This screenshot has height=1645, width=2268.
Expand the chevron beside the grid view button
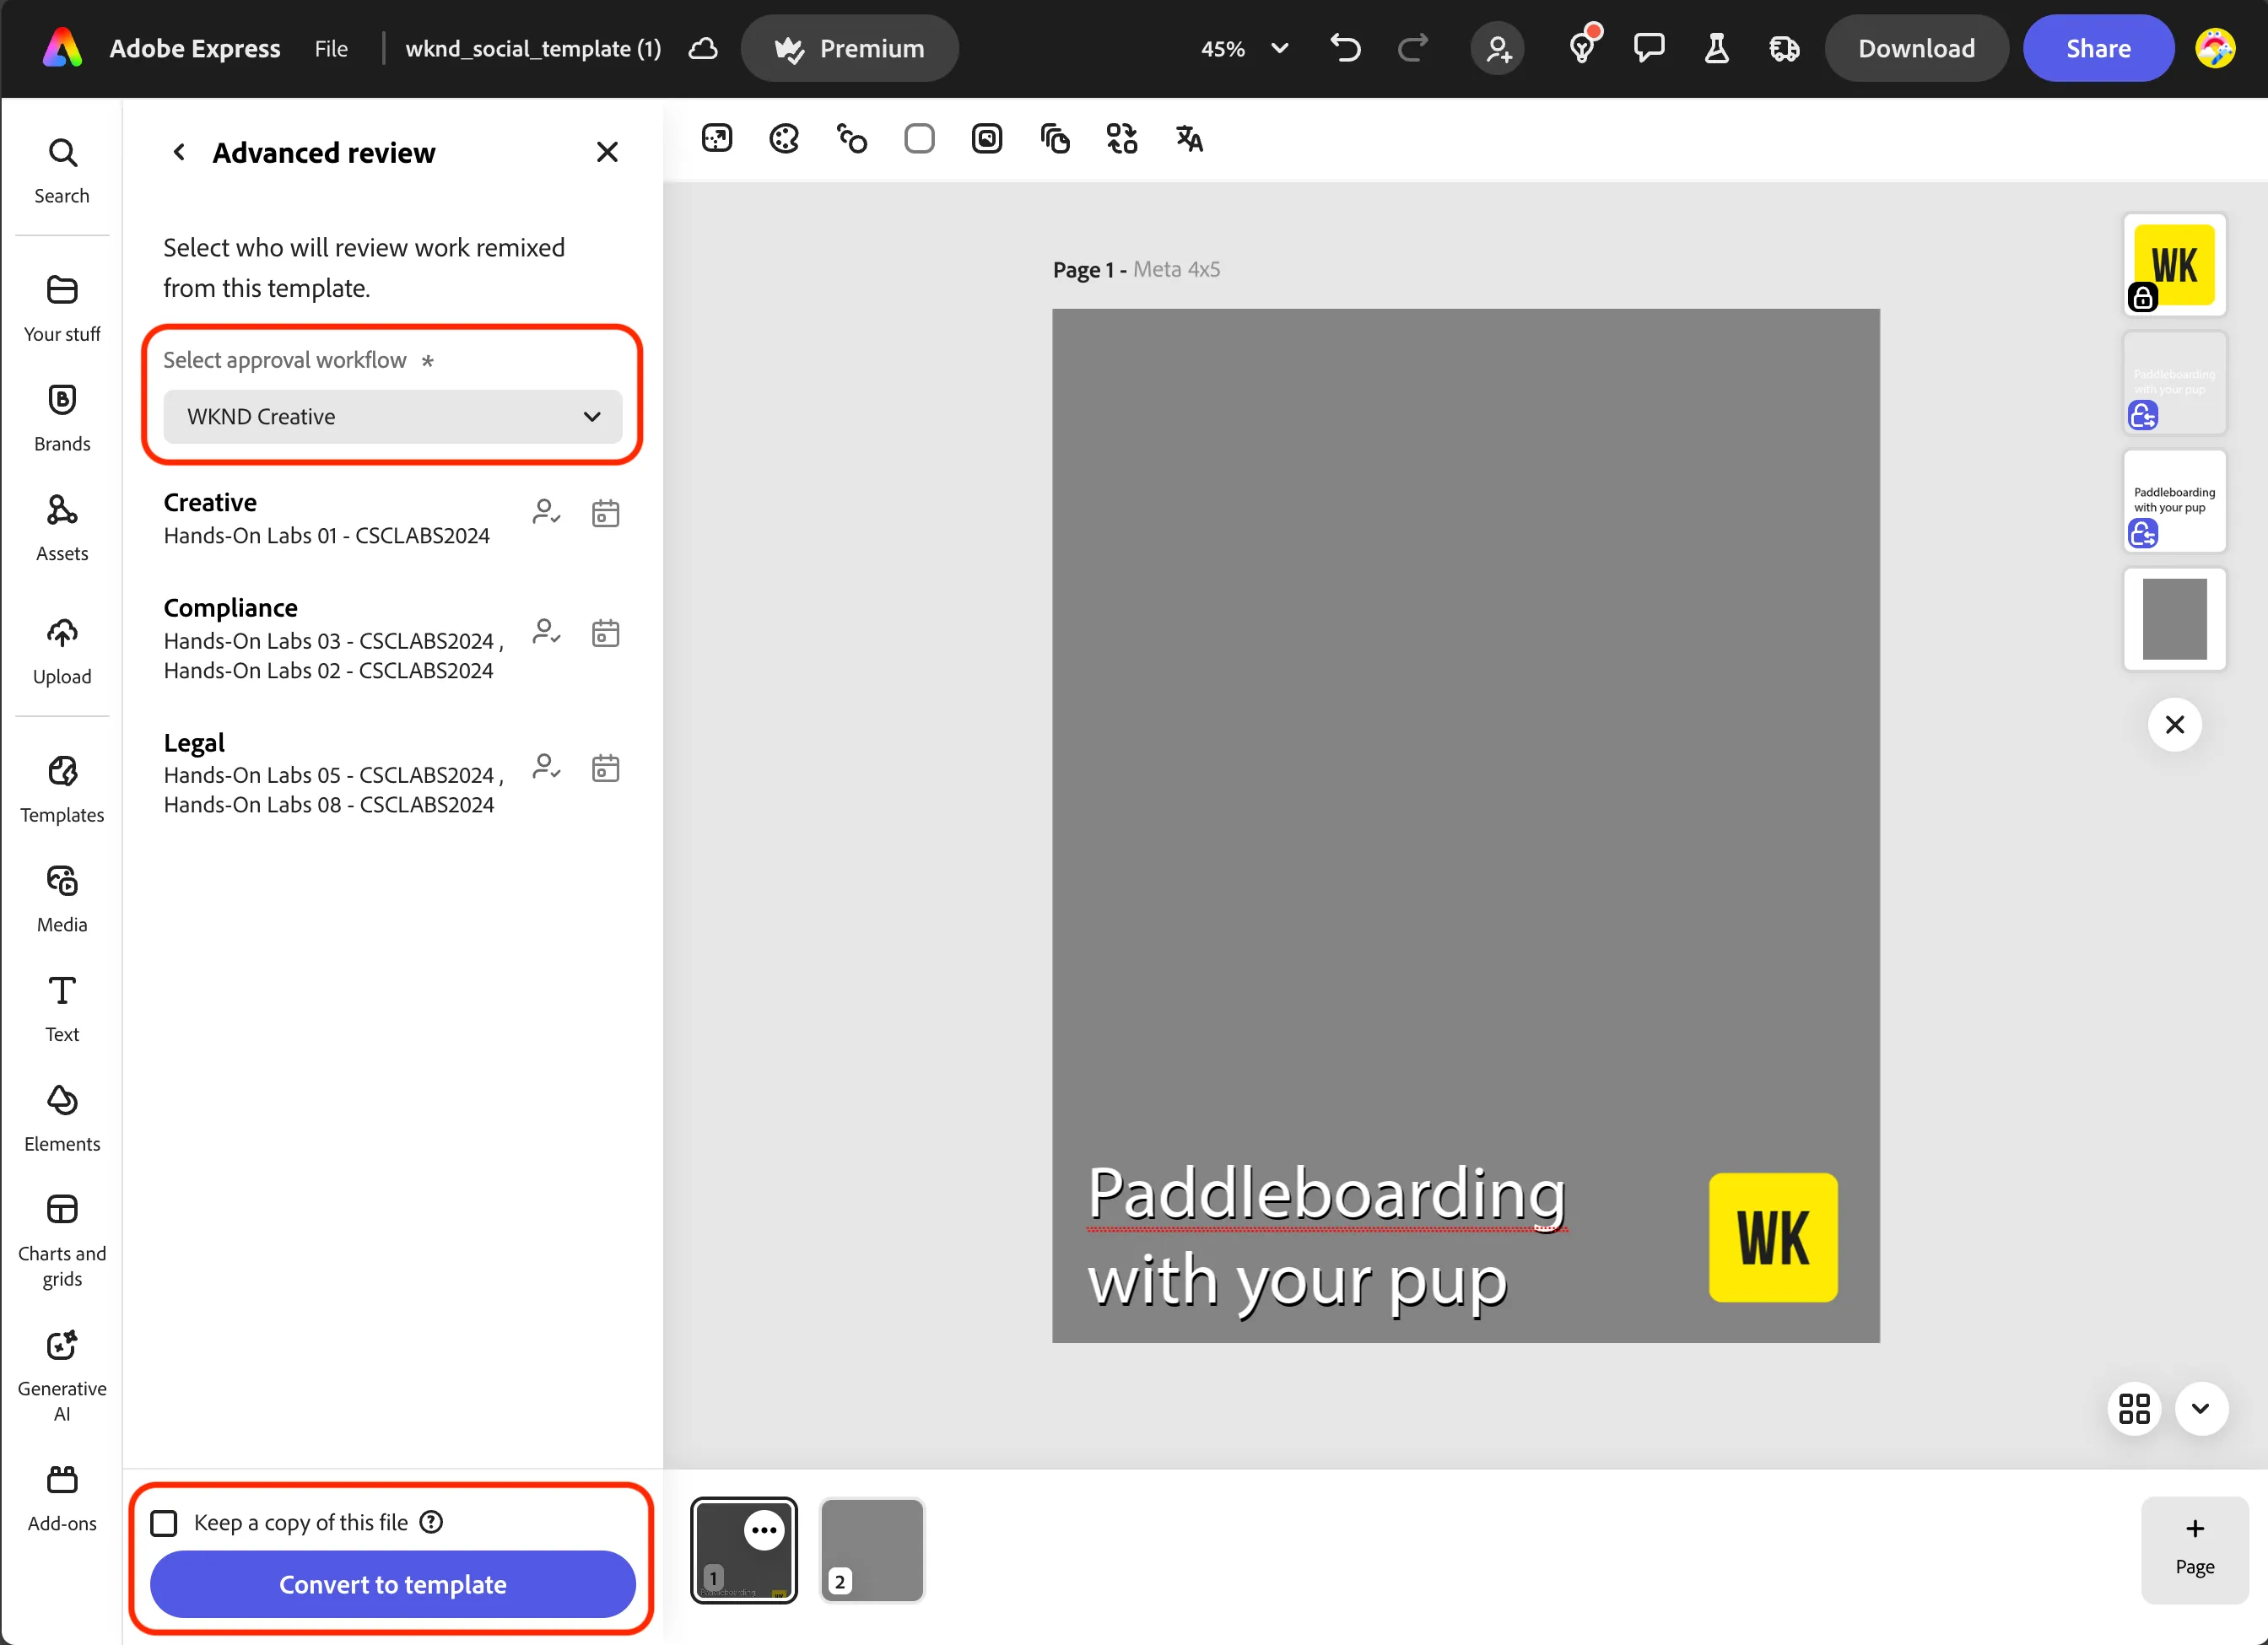(2200, 1408)
